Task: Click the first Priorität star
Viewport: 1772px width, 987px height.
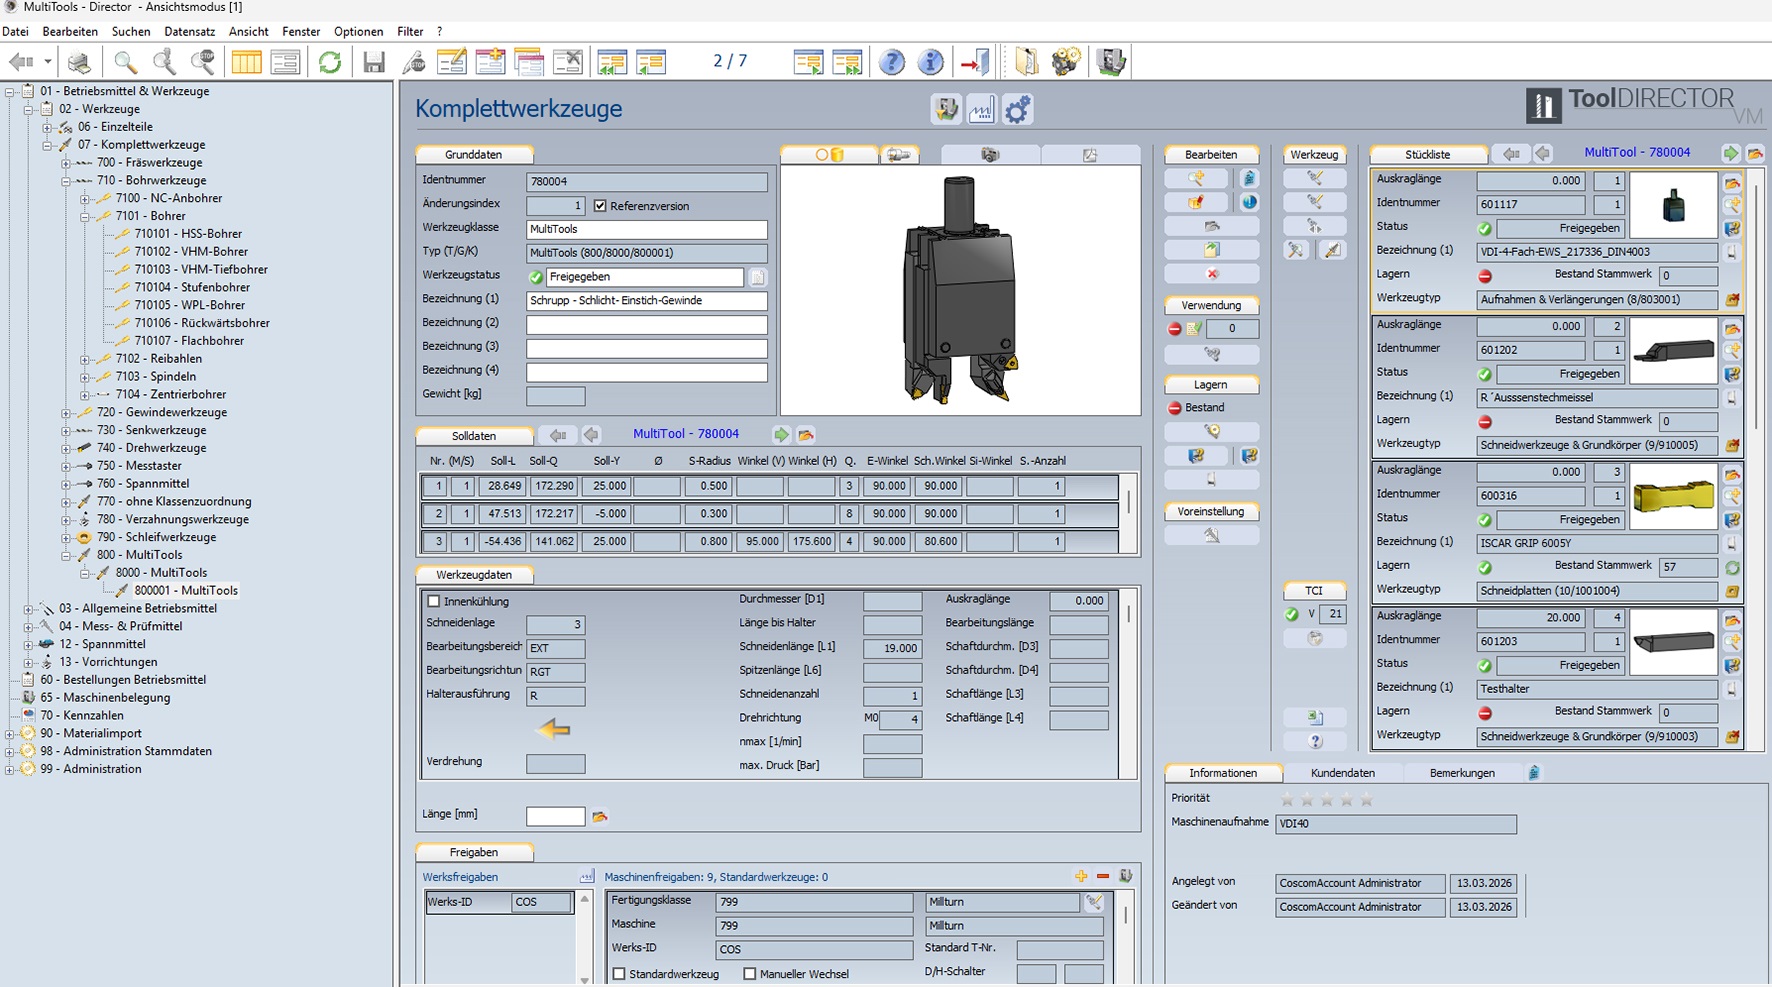Action: pyautogui.click(x=1288, y=799)
